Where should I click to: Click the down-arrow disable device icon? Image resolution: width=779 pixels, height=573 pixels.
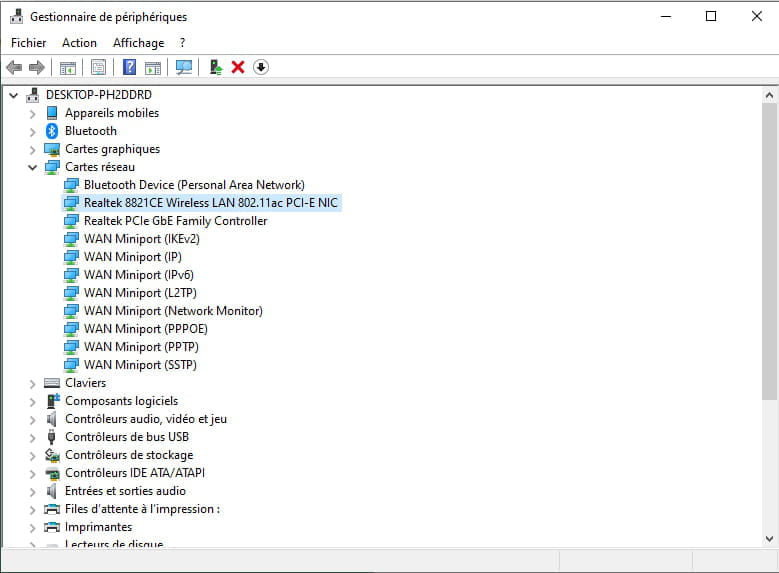[x=261, y=67]
